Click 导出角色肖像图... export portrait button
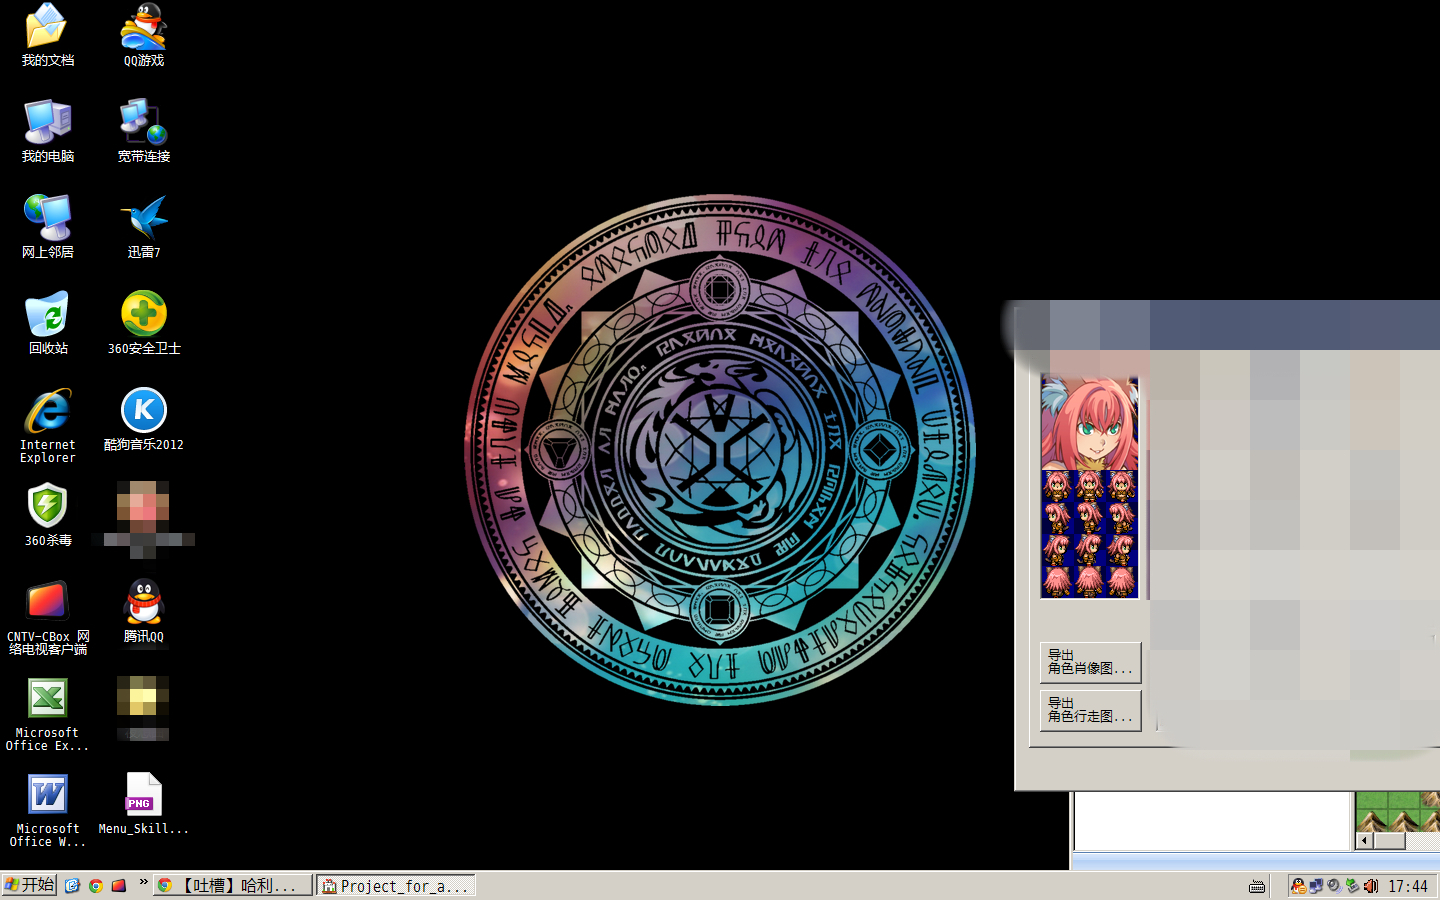Screen dimensions: 1440x900 coord(1090,662)
